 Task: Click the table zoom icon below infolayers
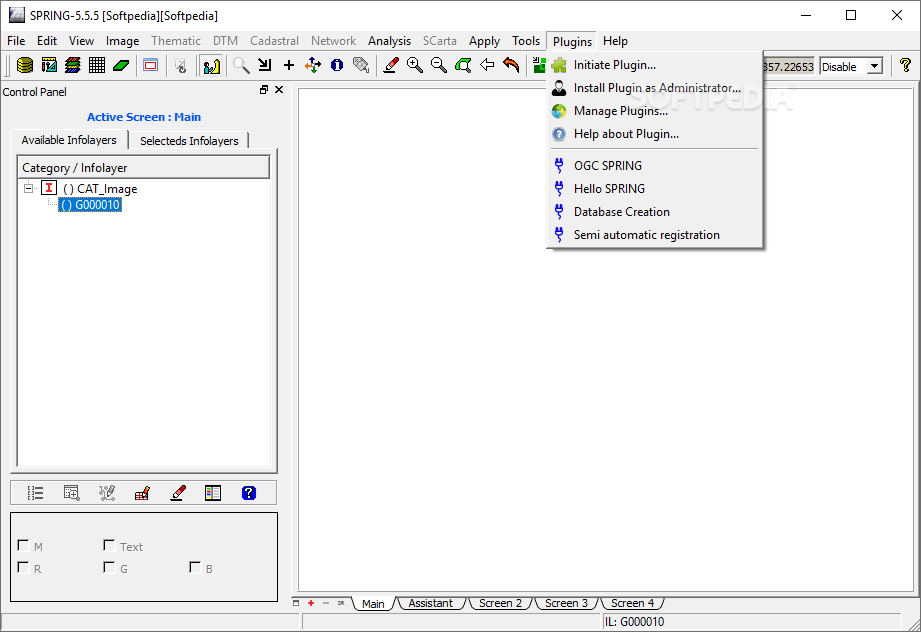pos(71,493)
